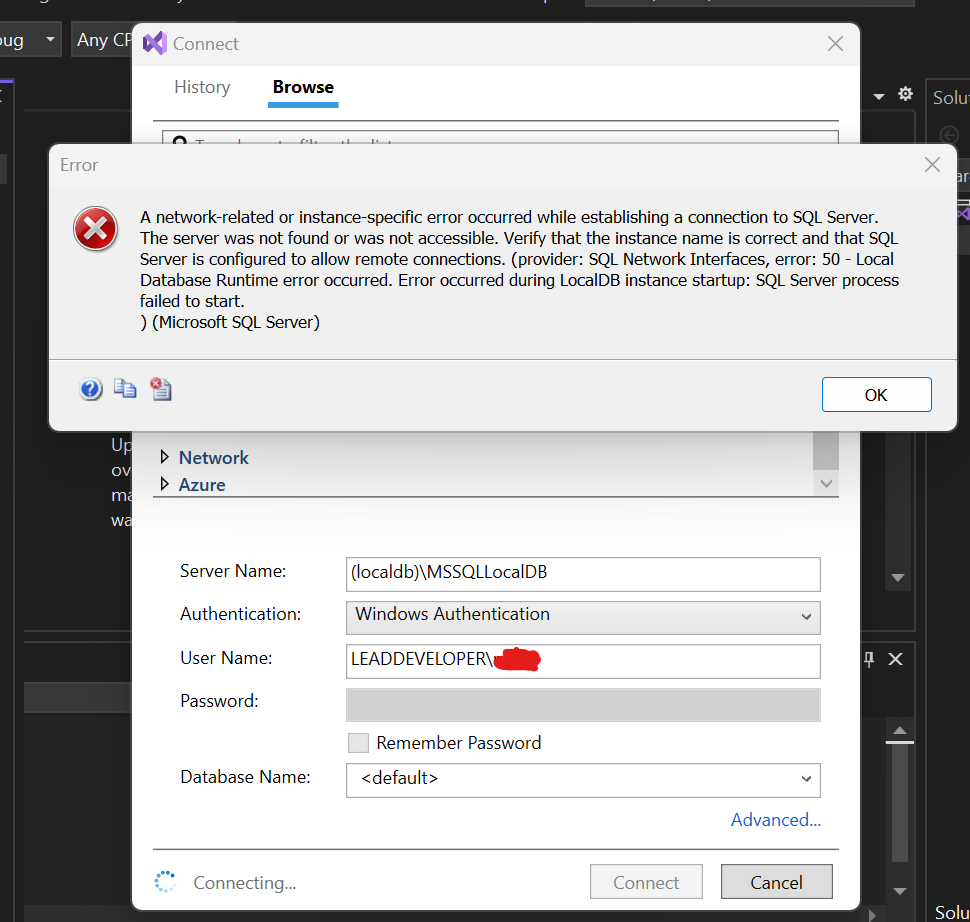The height and width of the screenshot is (922, 970).
Task: Click inside the Server Name field
Action: pyautogui.click(x=583, y=574)
